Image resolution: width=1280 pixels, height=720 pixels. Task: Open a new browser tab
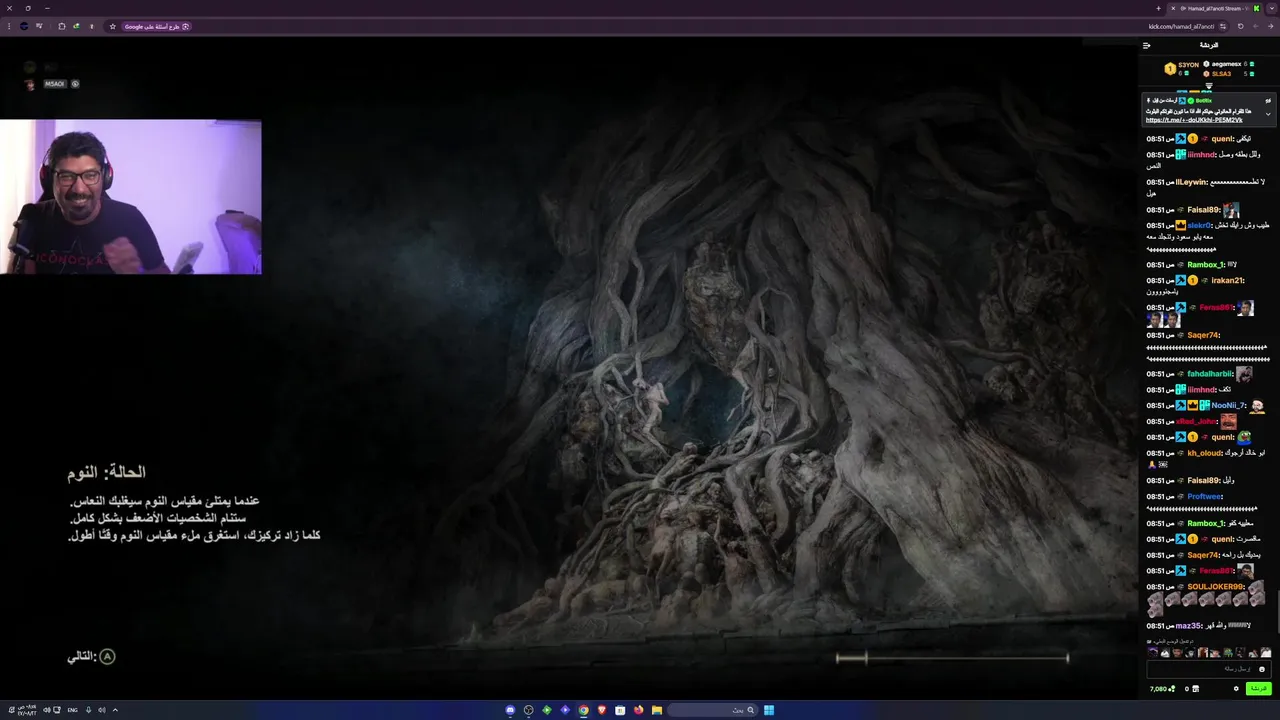[x=1158, y=8]
